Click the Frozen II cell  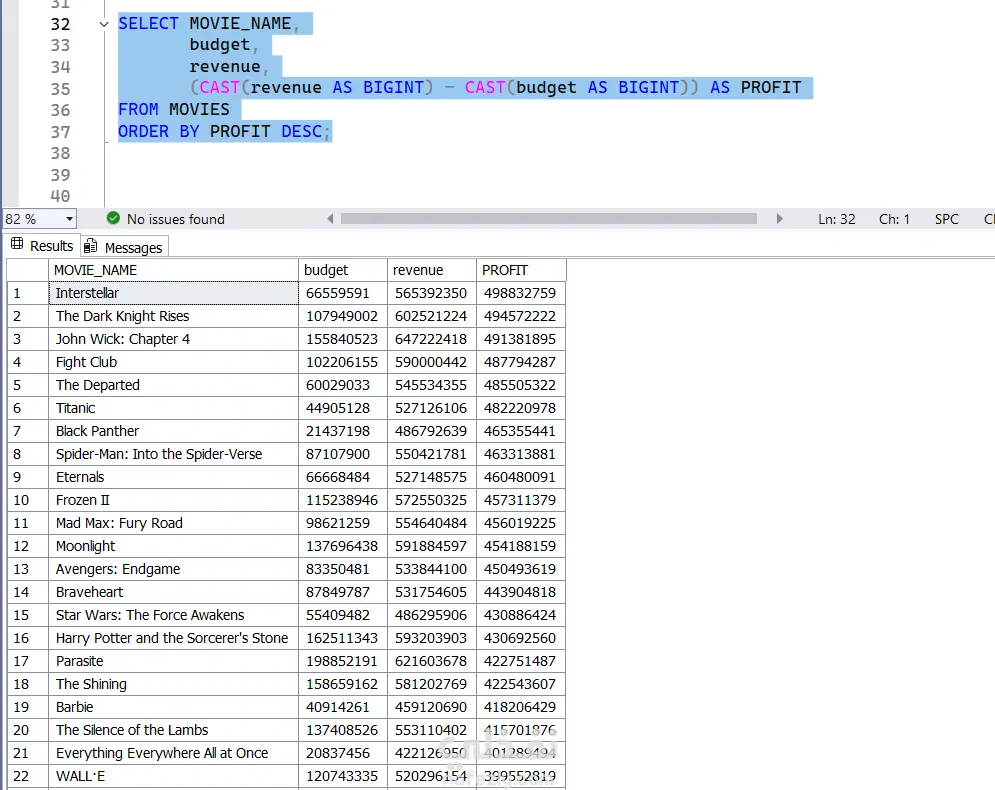point(173,500)
